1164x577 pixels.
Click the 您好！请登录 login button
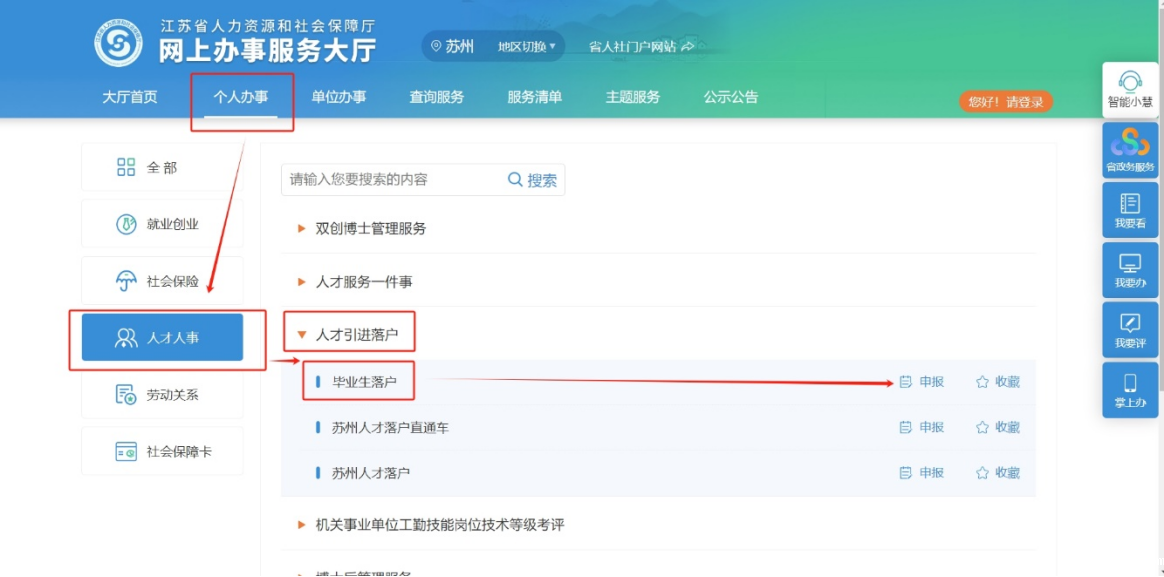[1005, 102]
